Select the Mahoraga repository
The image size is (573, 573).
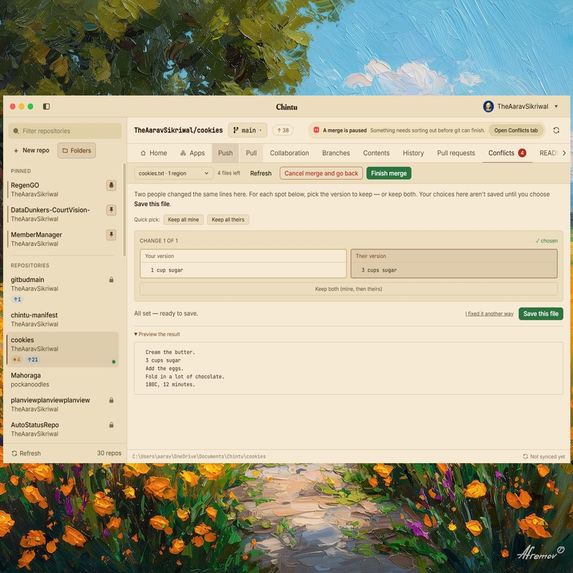coord(62,380)
